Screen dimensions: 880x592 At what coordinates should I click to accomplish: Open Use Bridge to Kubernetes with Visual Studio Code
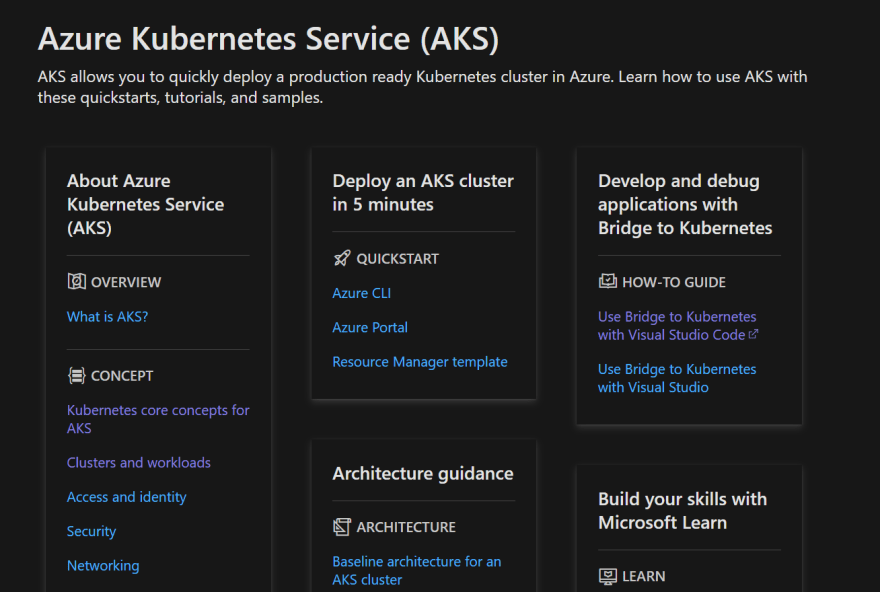(x=678, y=325)
